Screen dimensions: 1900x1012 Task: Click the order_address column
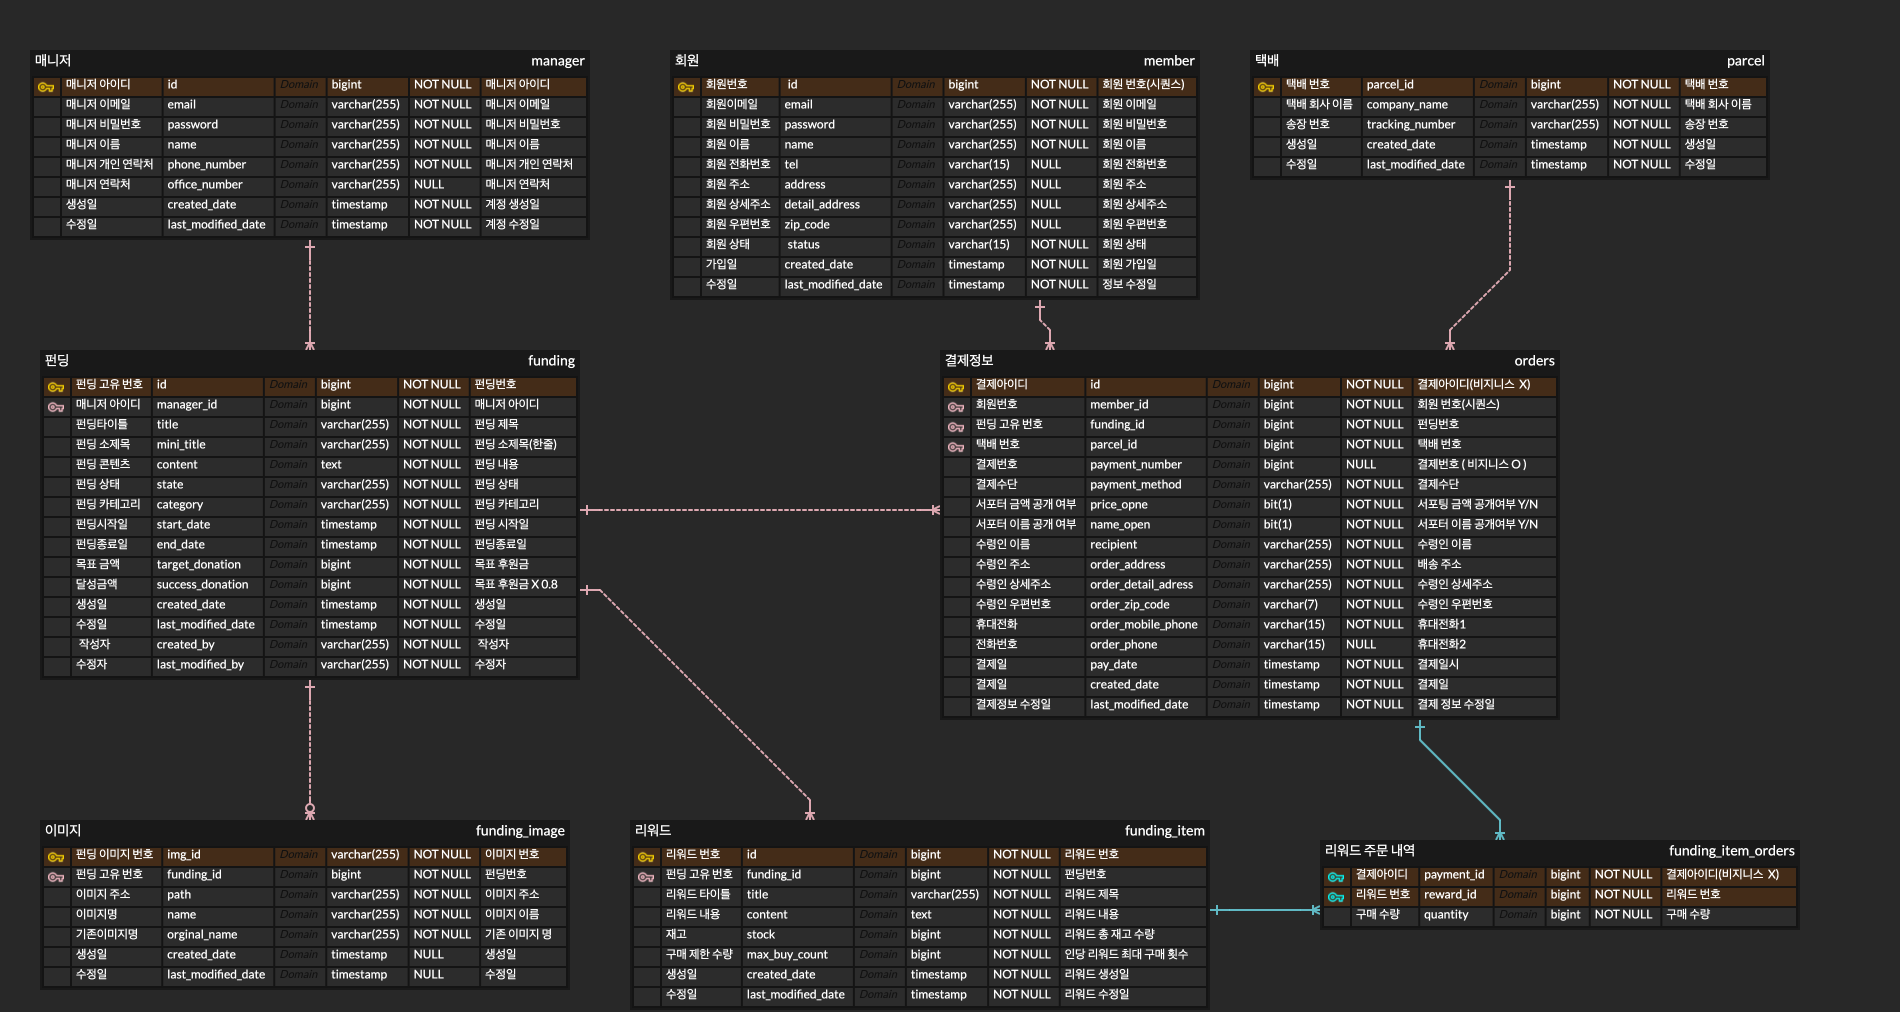point(1127,565)
